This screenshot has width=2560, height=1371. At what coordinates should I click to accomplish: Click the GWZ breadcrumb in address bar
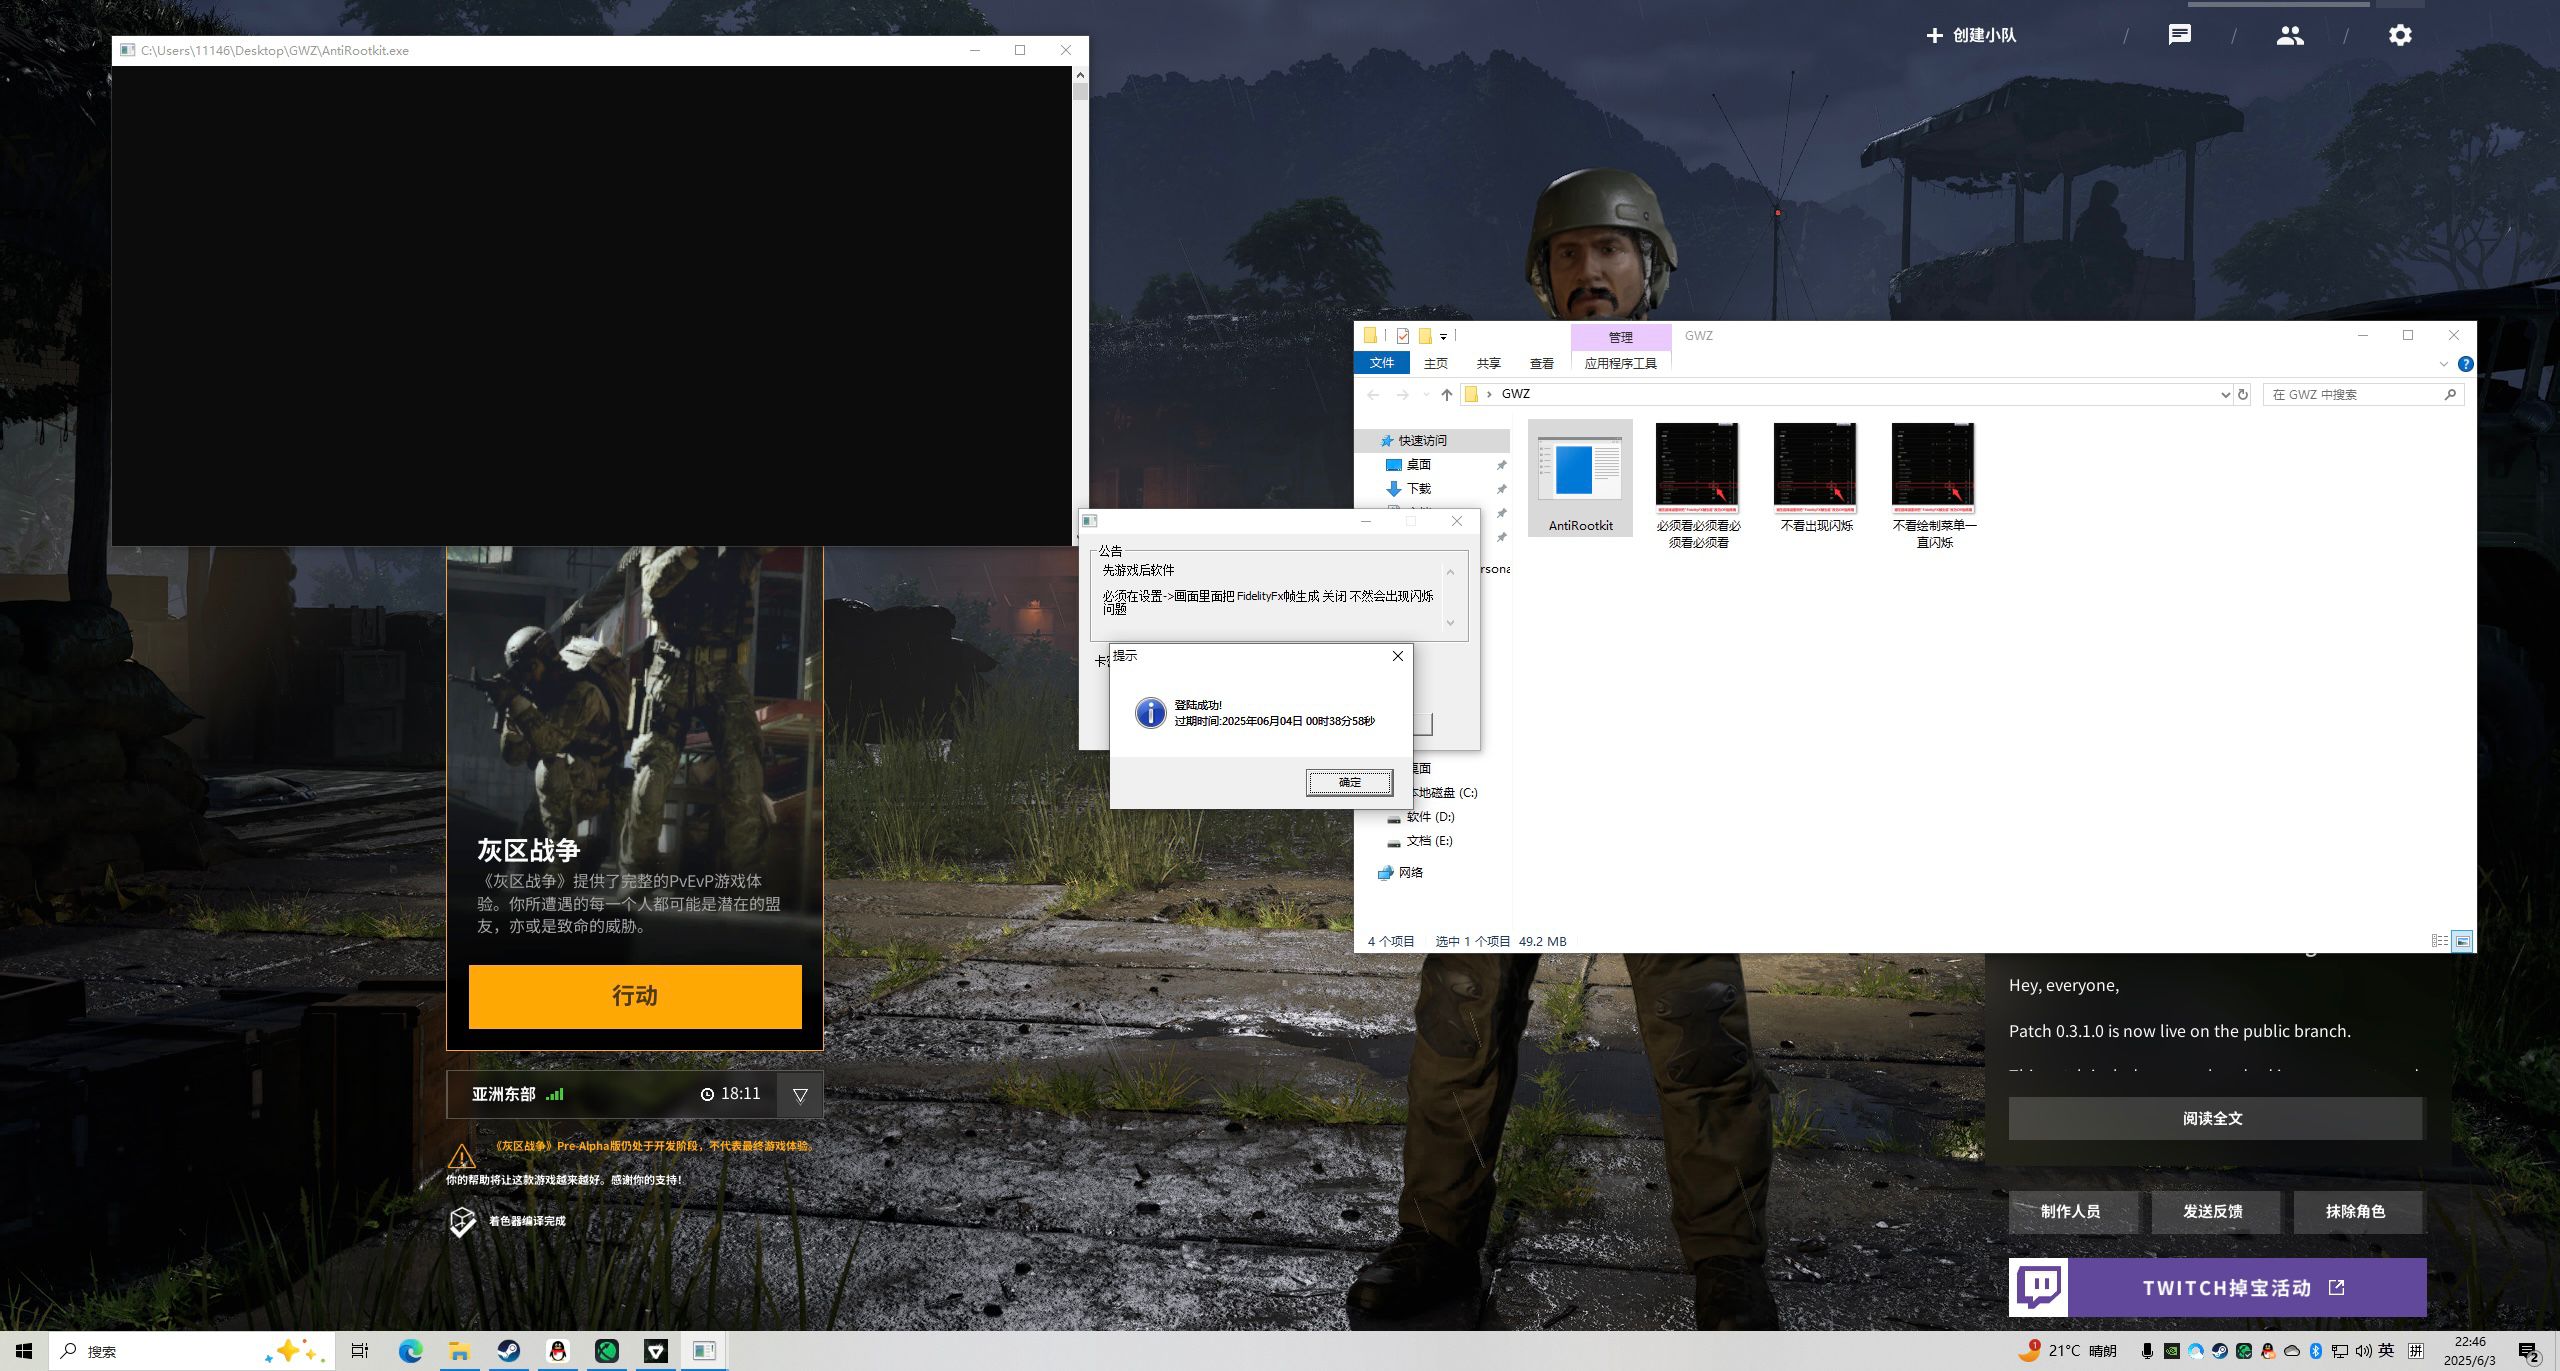pos(1515,394)
